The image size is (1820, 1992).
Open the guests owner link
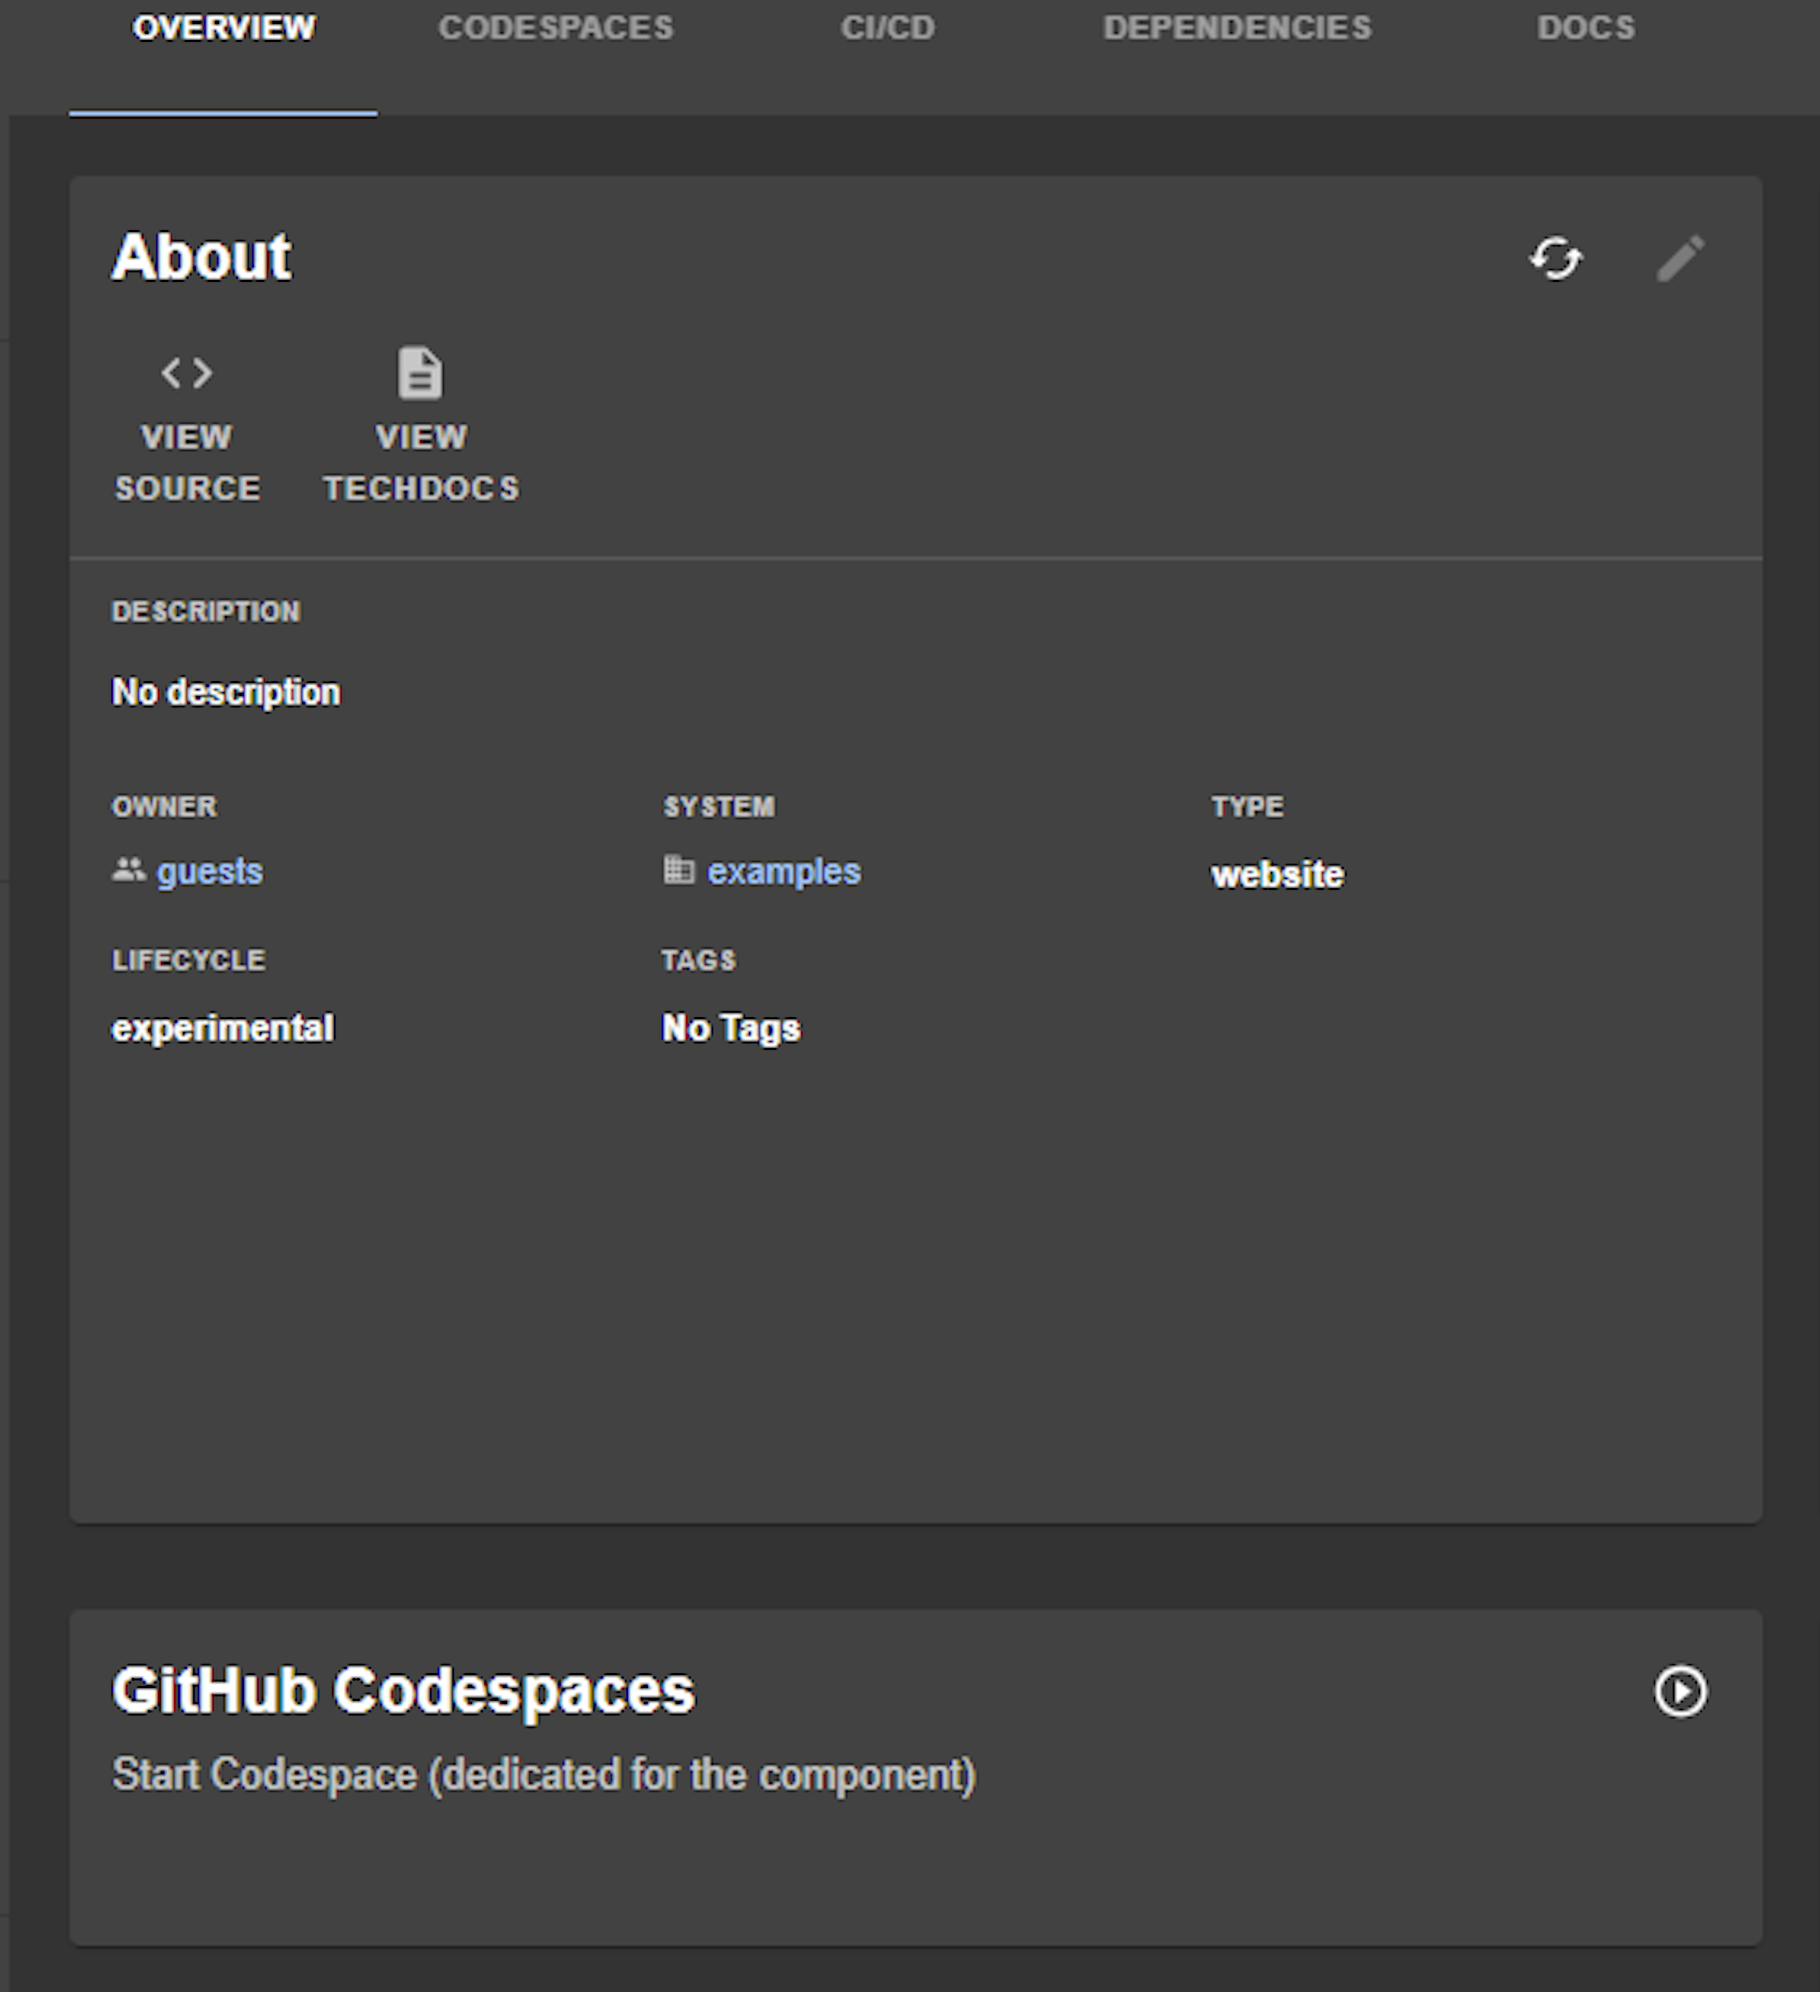(x=210, y=872)
